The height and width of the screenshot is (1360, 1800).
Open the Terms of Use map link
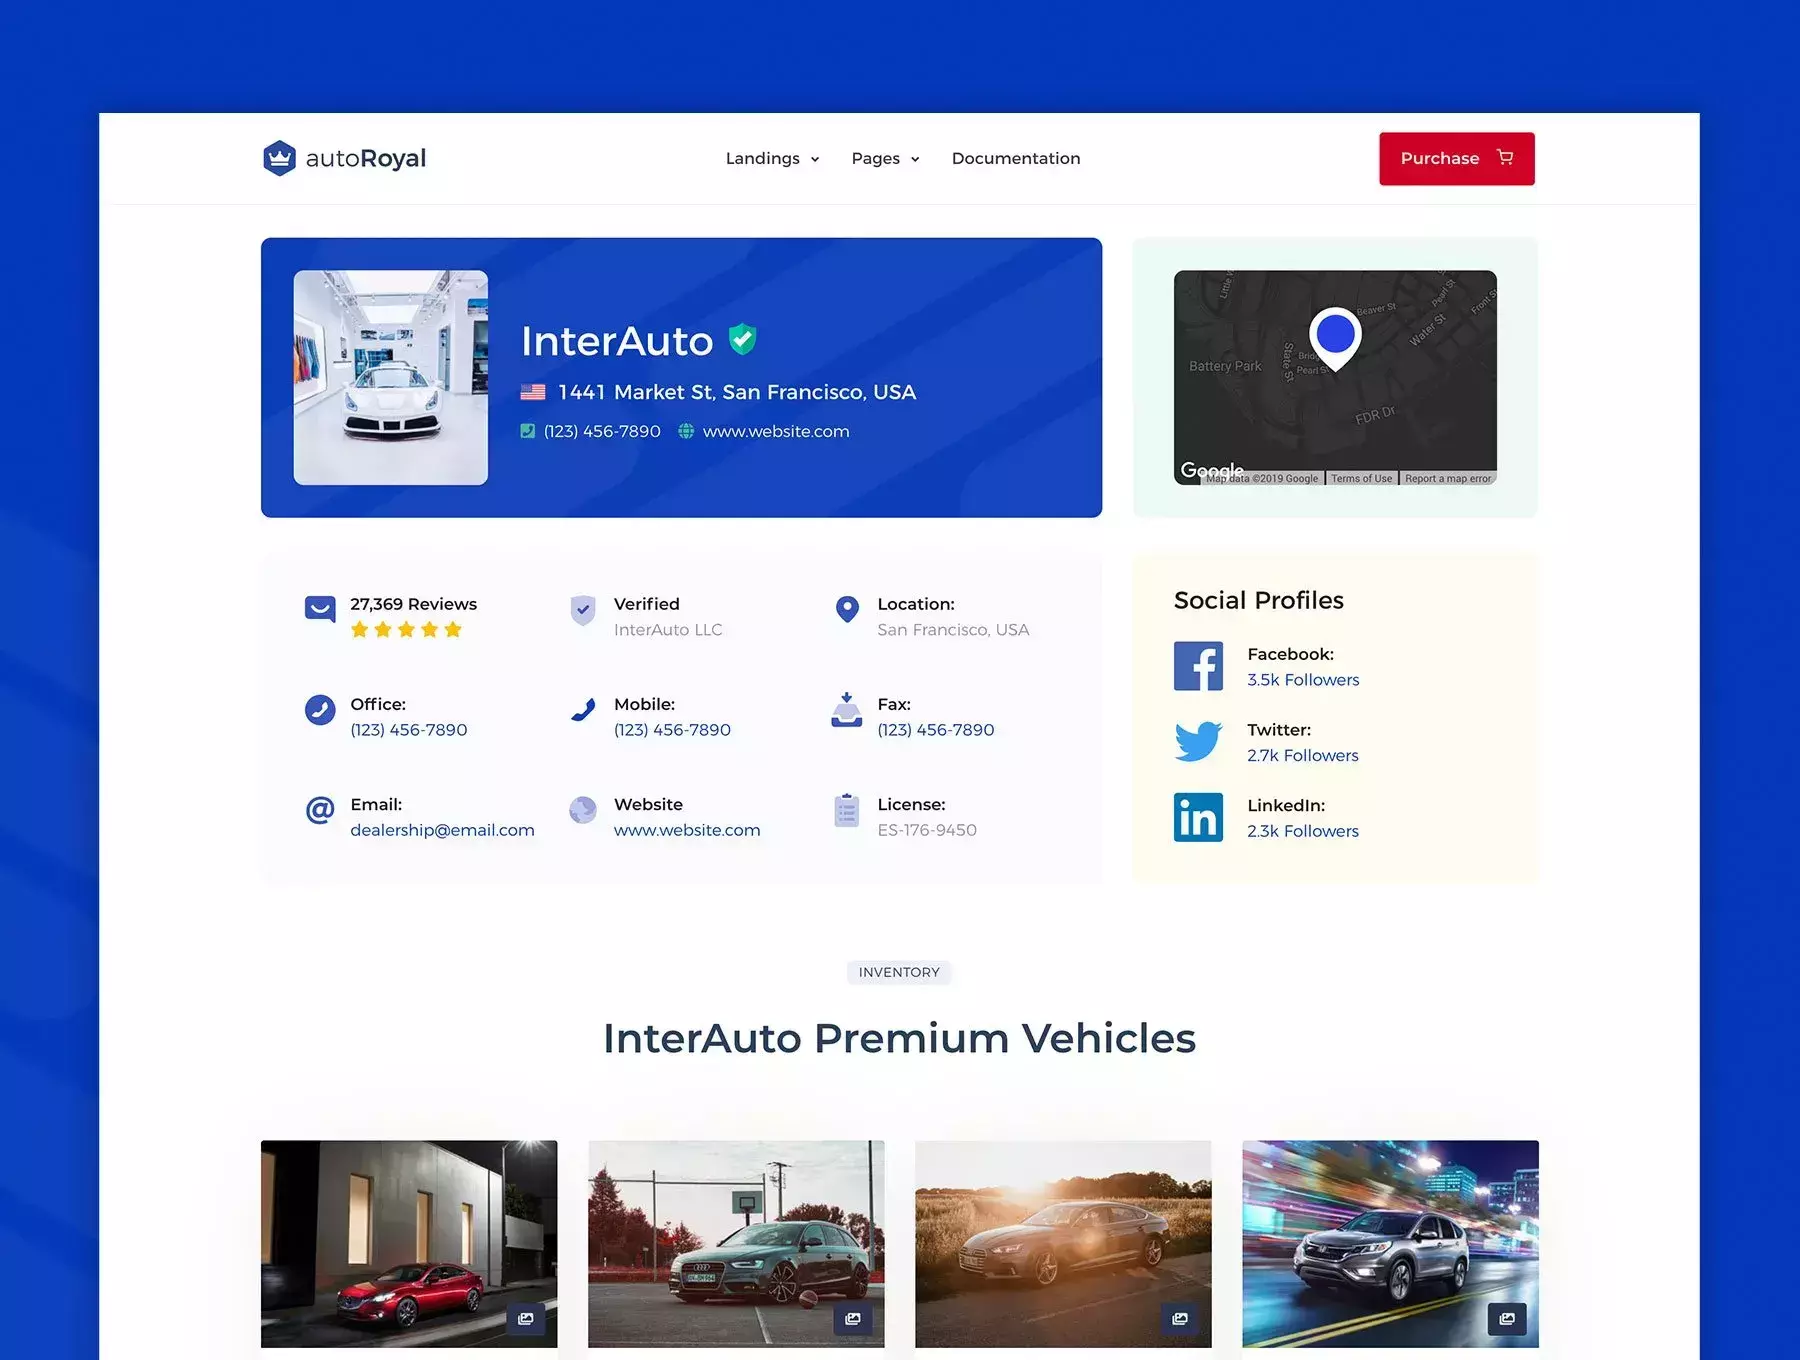coord(1361,478)
